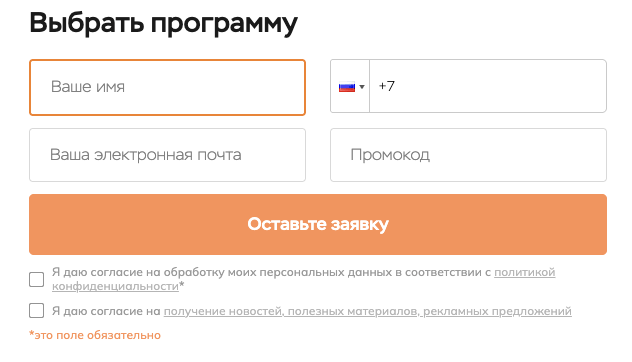Click the Russian flag icon
This screenshot has height=362, width=632.
[347, 87]
